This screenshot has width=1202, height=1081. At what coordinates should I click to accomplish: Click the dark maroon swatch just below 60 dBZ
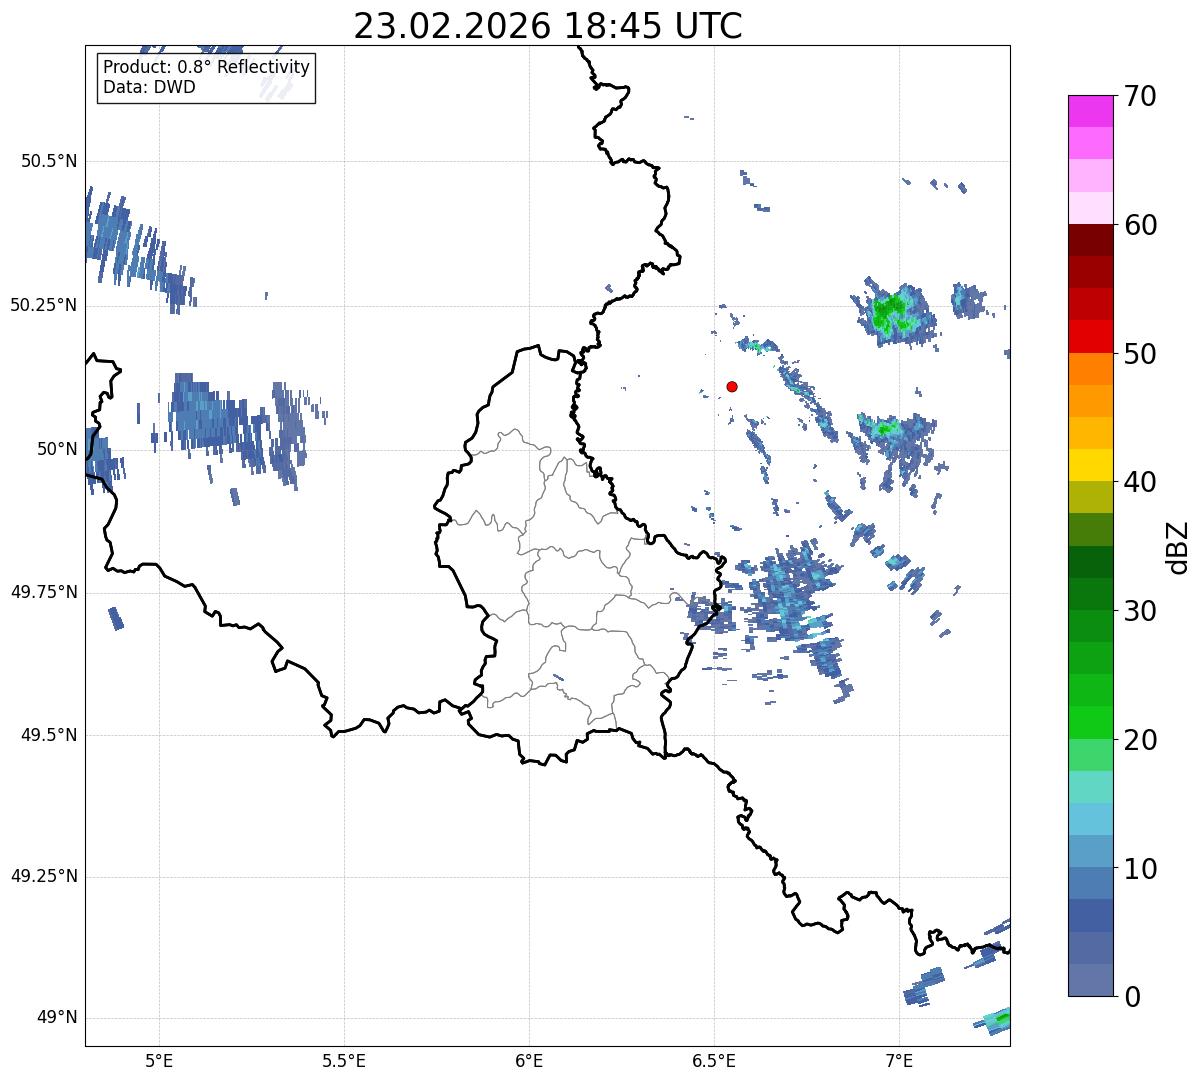pyautogui.click(x=1091, y=241)
